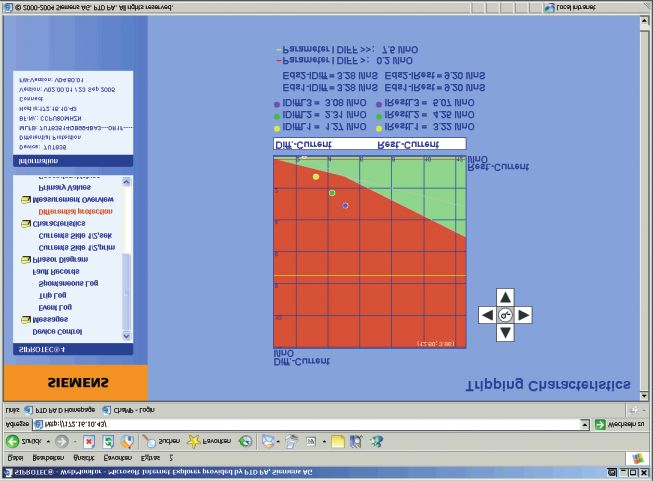
Task: Click the Local intranet status bar zone
Action: 571,7
